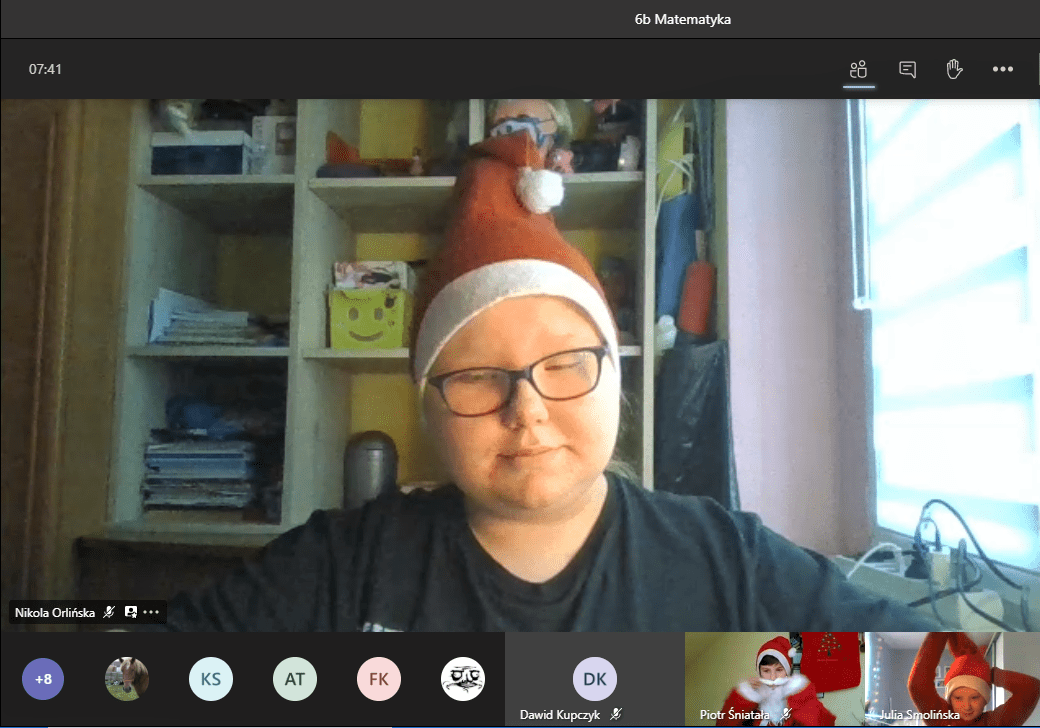Screen dimensions: 1040x728
Task: Open the meeting chat
Action: pos(907,69)
